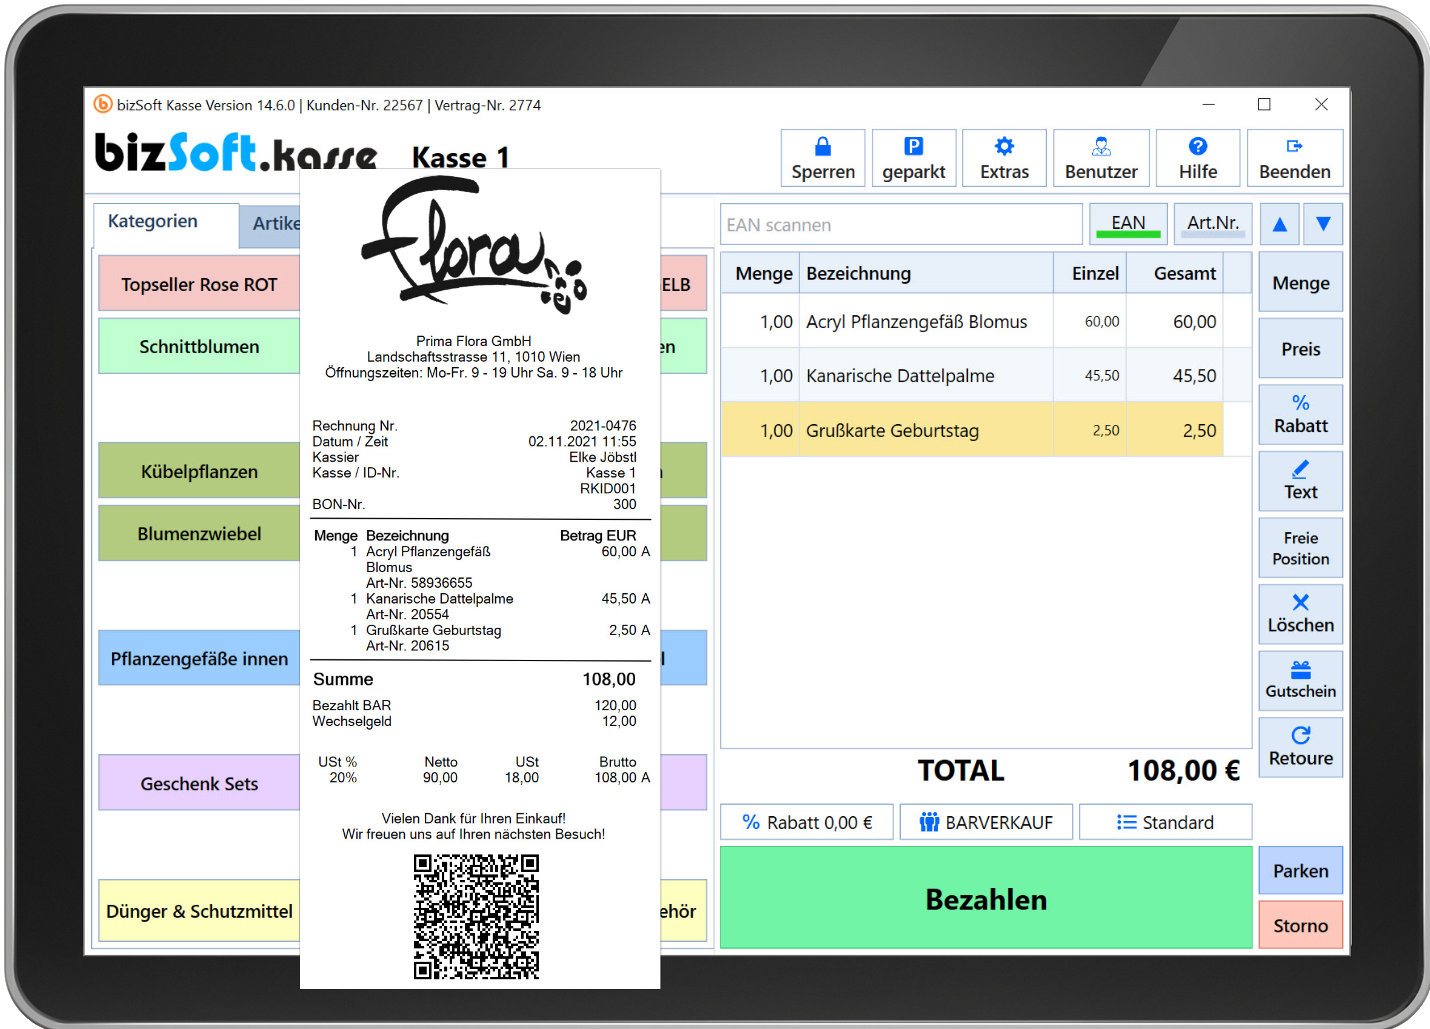Open the Standard receipt options list
Viewport: 1430px width, 1029px height.
1165,822
